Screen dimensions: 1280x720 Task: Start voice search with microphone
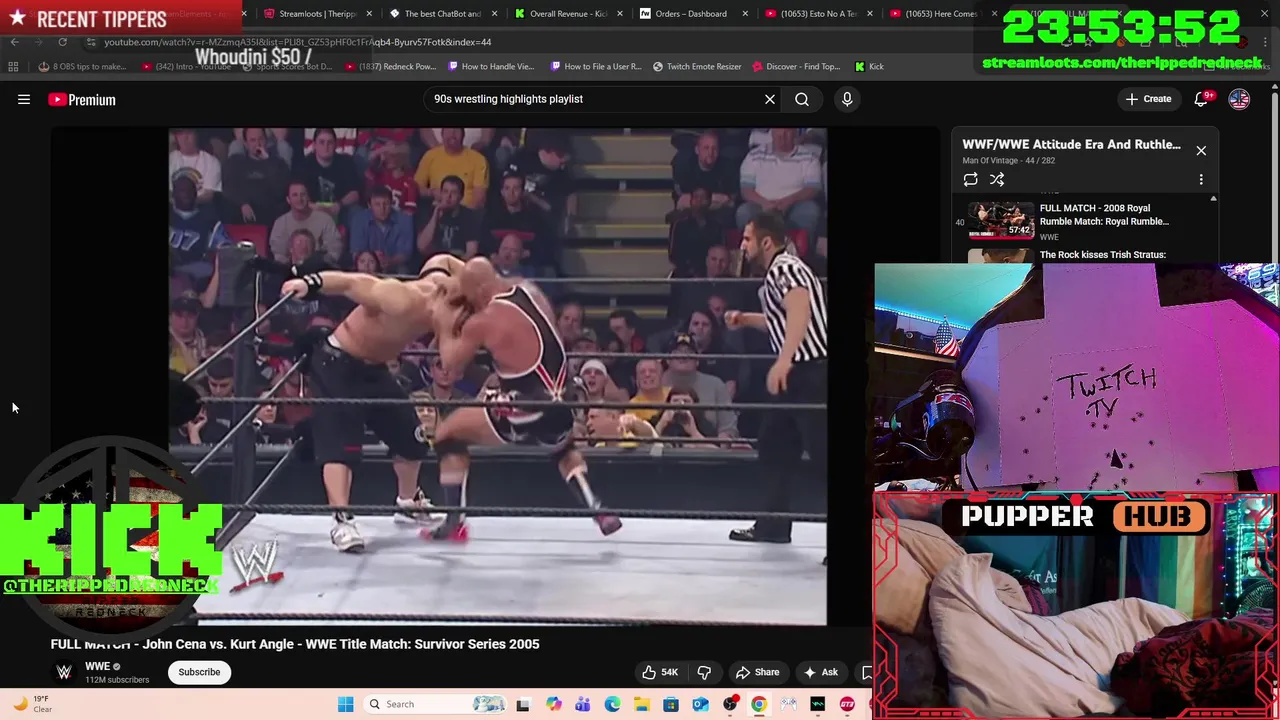(x=847, y=99)
